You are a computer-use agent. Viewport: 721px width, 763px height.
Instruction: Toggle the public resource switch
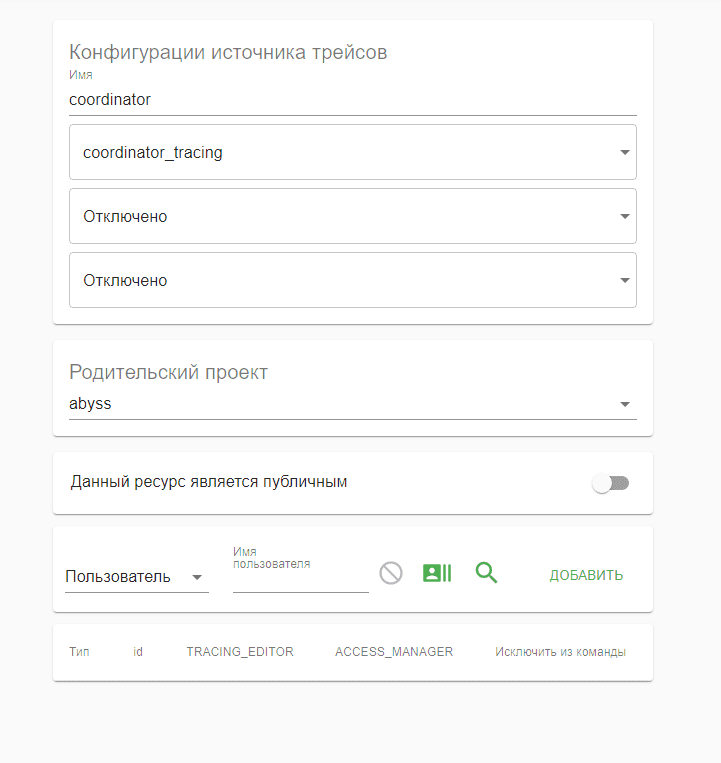click(610, 483)
